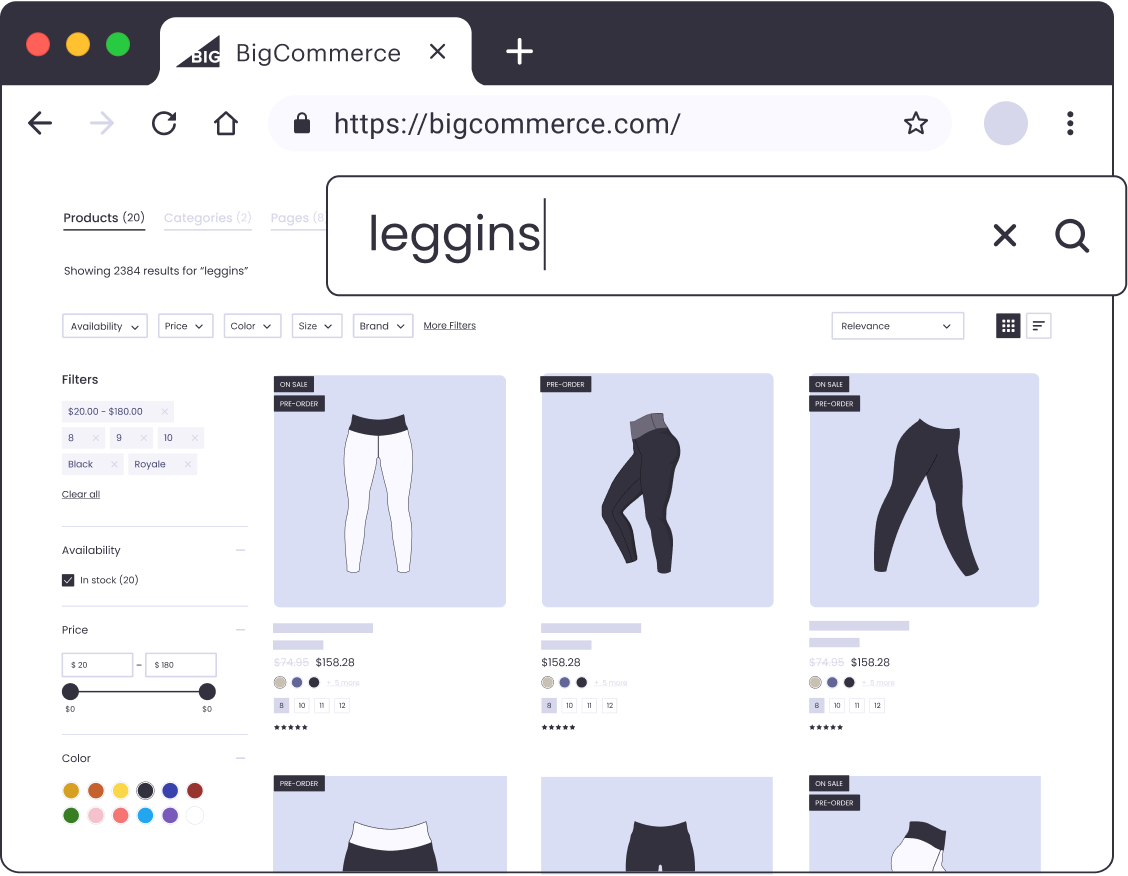Open the third product black leggings image
Screen dimensions: 1128x876
coord(924,491)
